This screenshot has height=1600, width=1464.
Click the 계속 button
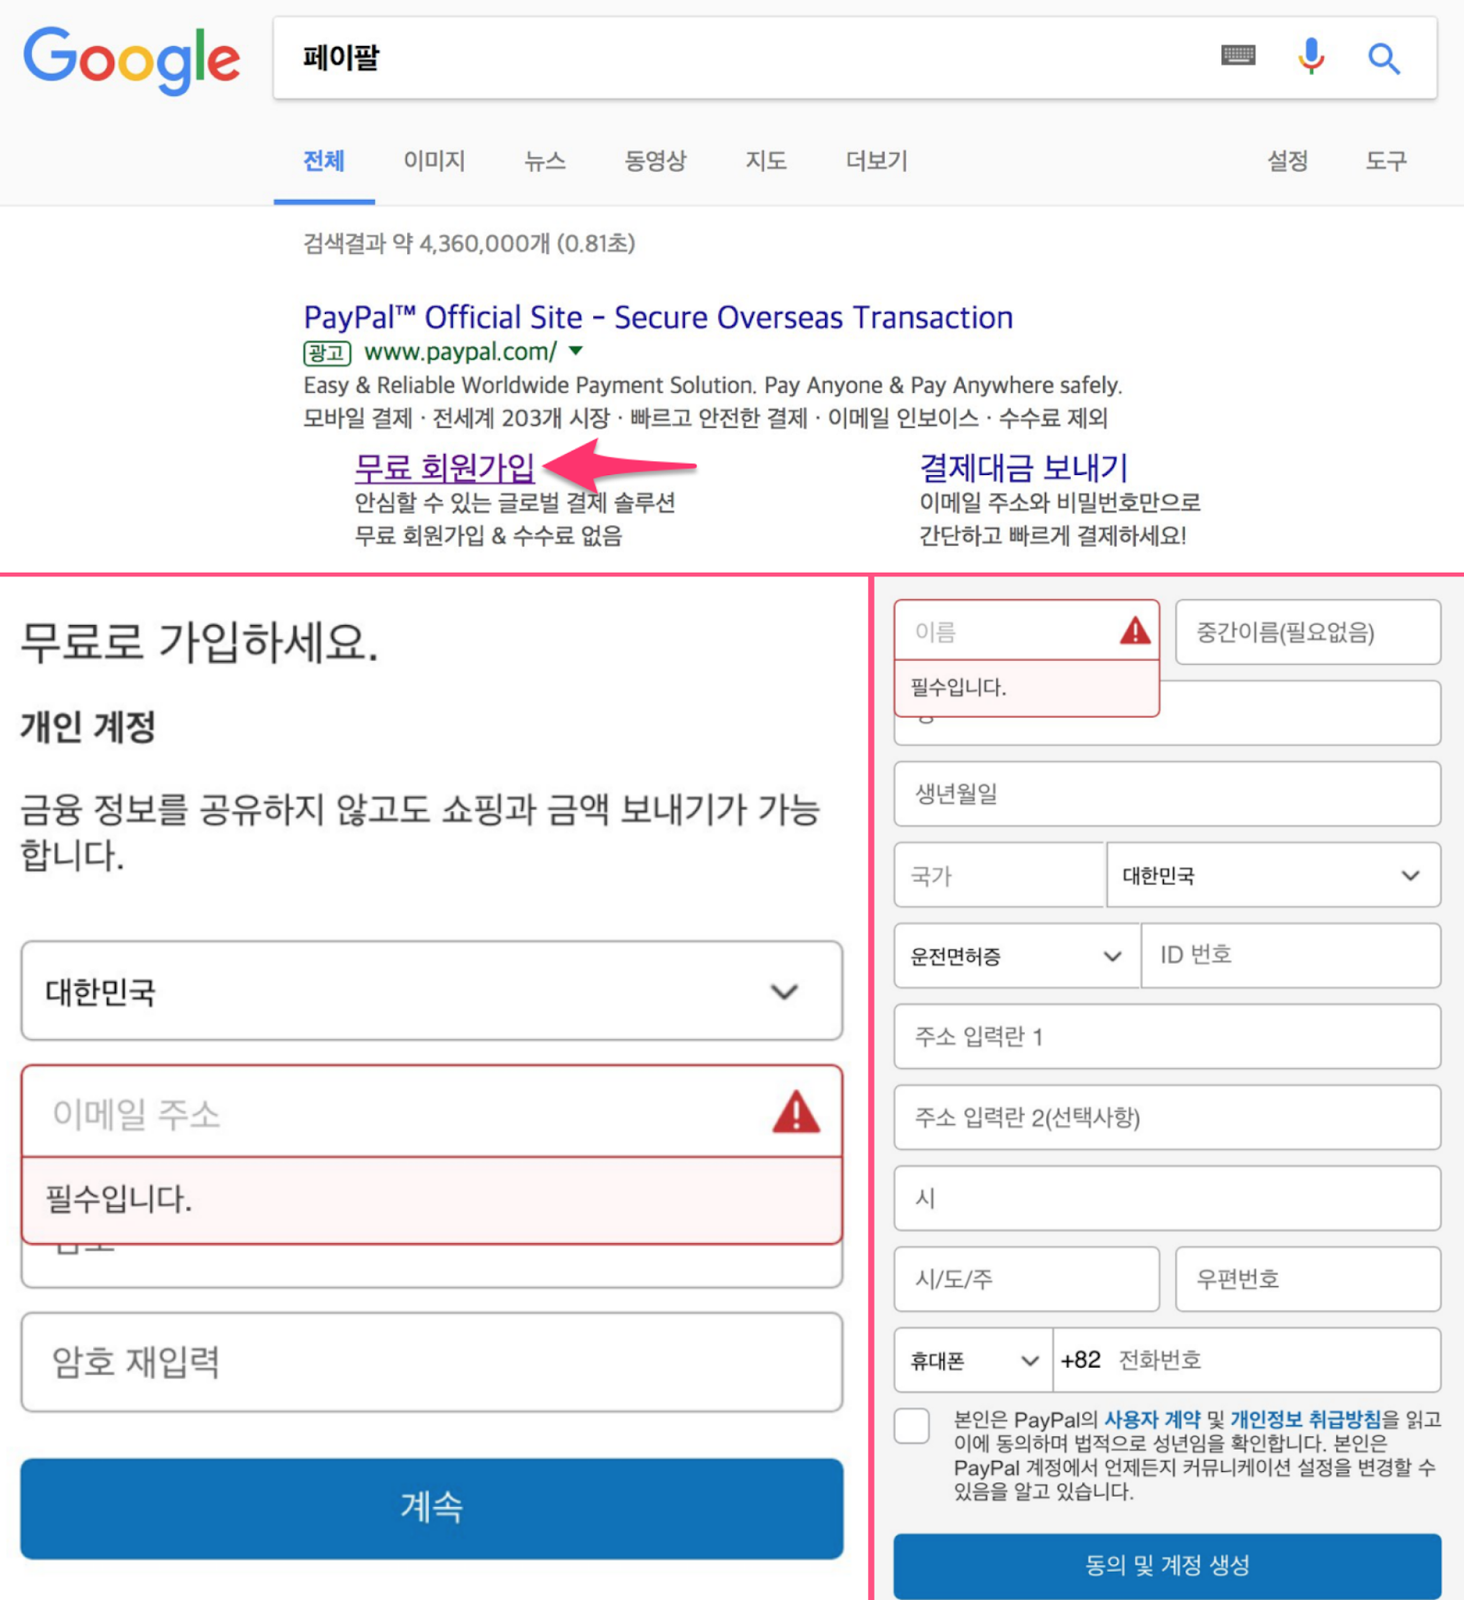coord(432,1508)
